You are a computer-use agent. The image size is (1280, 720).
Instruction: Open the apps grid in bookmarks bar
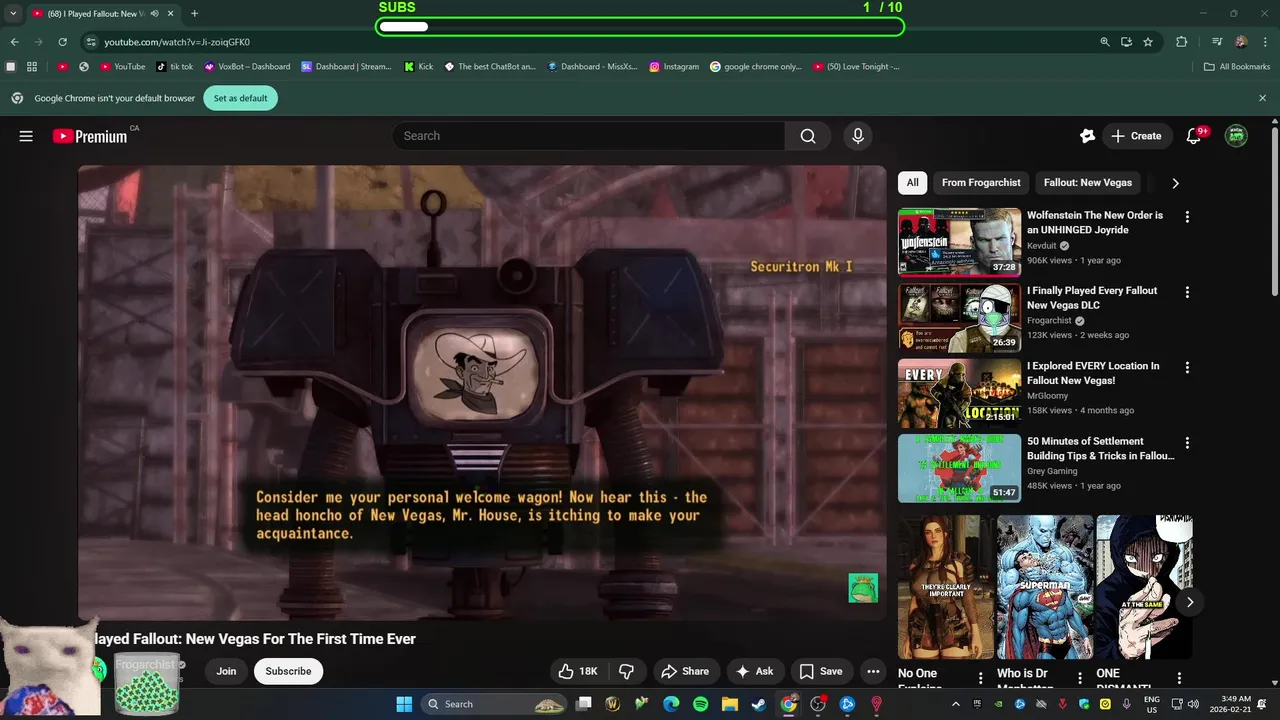[32, 67]
